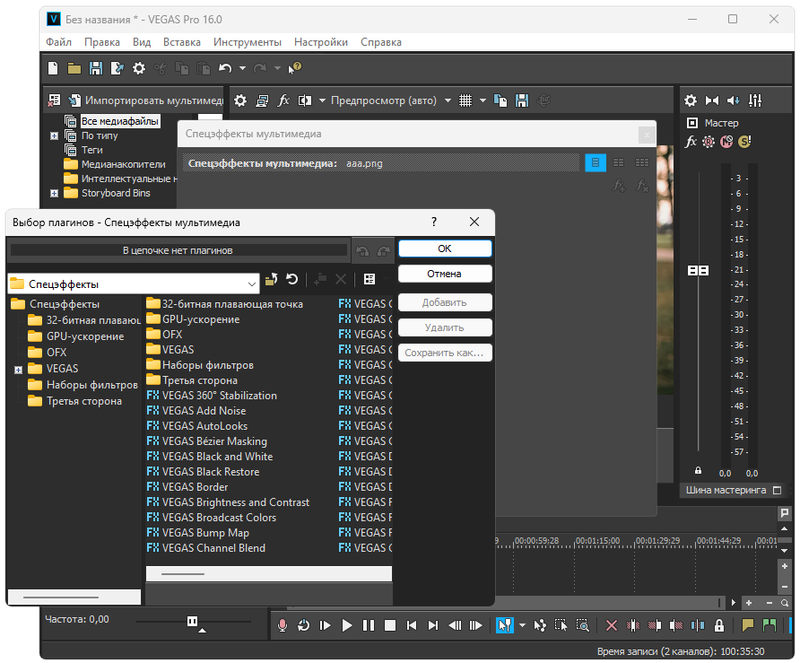Viewport: 800px width, 663px height.
Task: Open the Вставка menu
Action: click(181, 42)
